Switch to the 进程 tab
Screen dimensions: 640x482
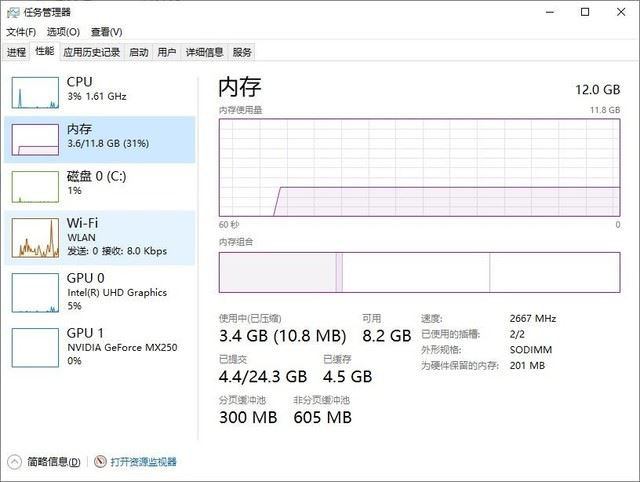[16, 52]
